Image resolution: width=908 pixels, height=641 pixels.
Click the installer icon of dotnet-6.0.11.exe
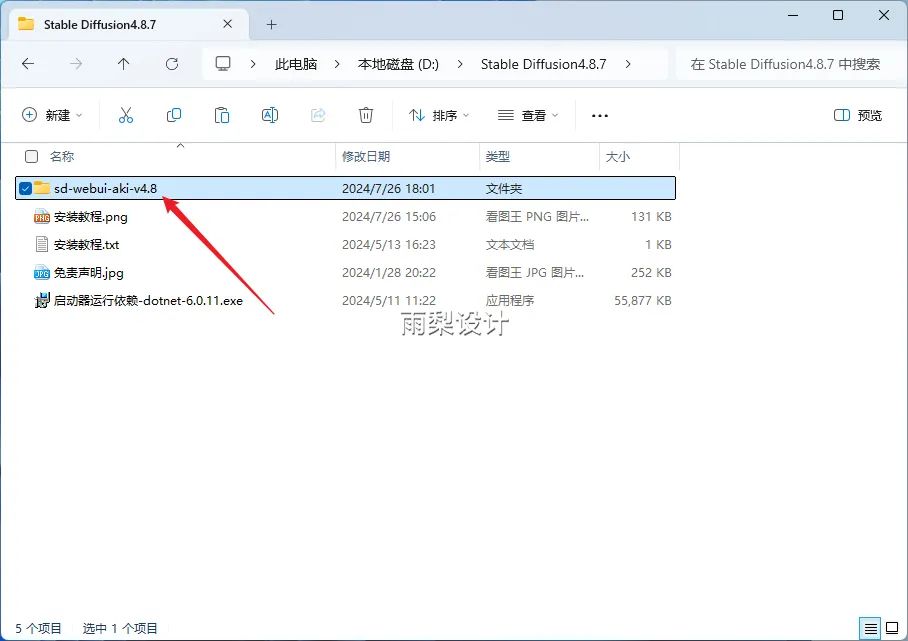pyautogui.click(x=42, y=300)
